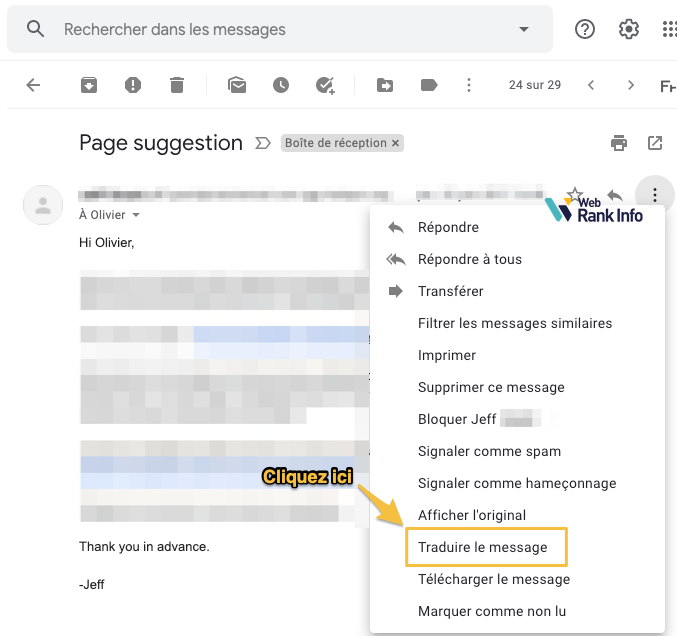677x636 pixels.
Task: Open toolbar three-dot more options
Action: (x=469, y=85)
